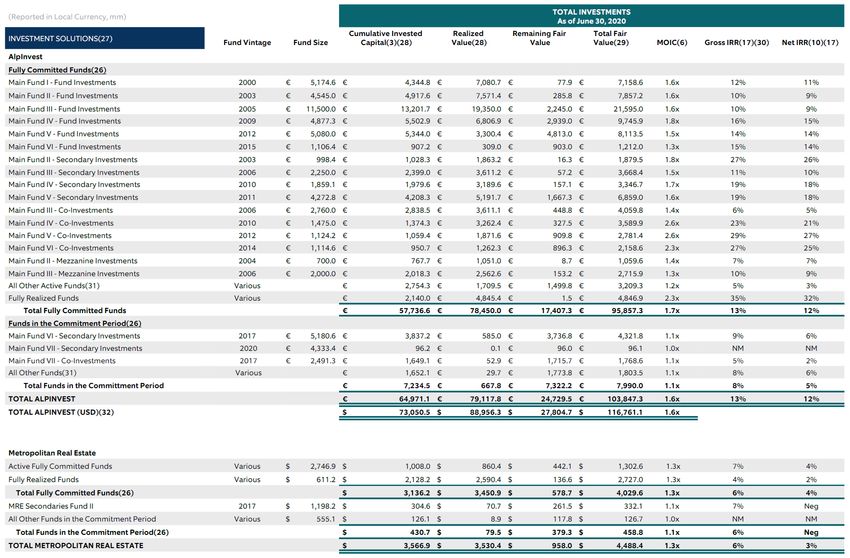Click the TOTAL ALPINVEST row label
850x558 pixels.
pyautogui.click(x=42, y=399)
